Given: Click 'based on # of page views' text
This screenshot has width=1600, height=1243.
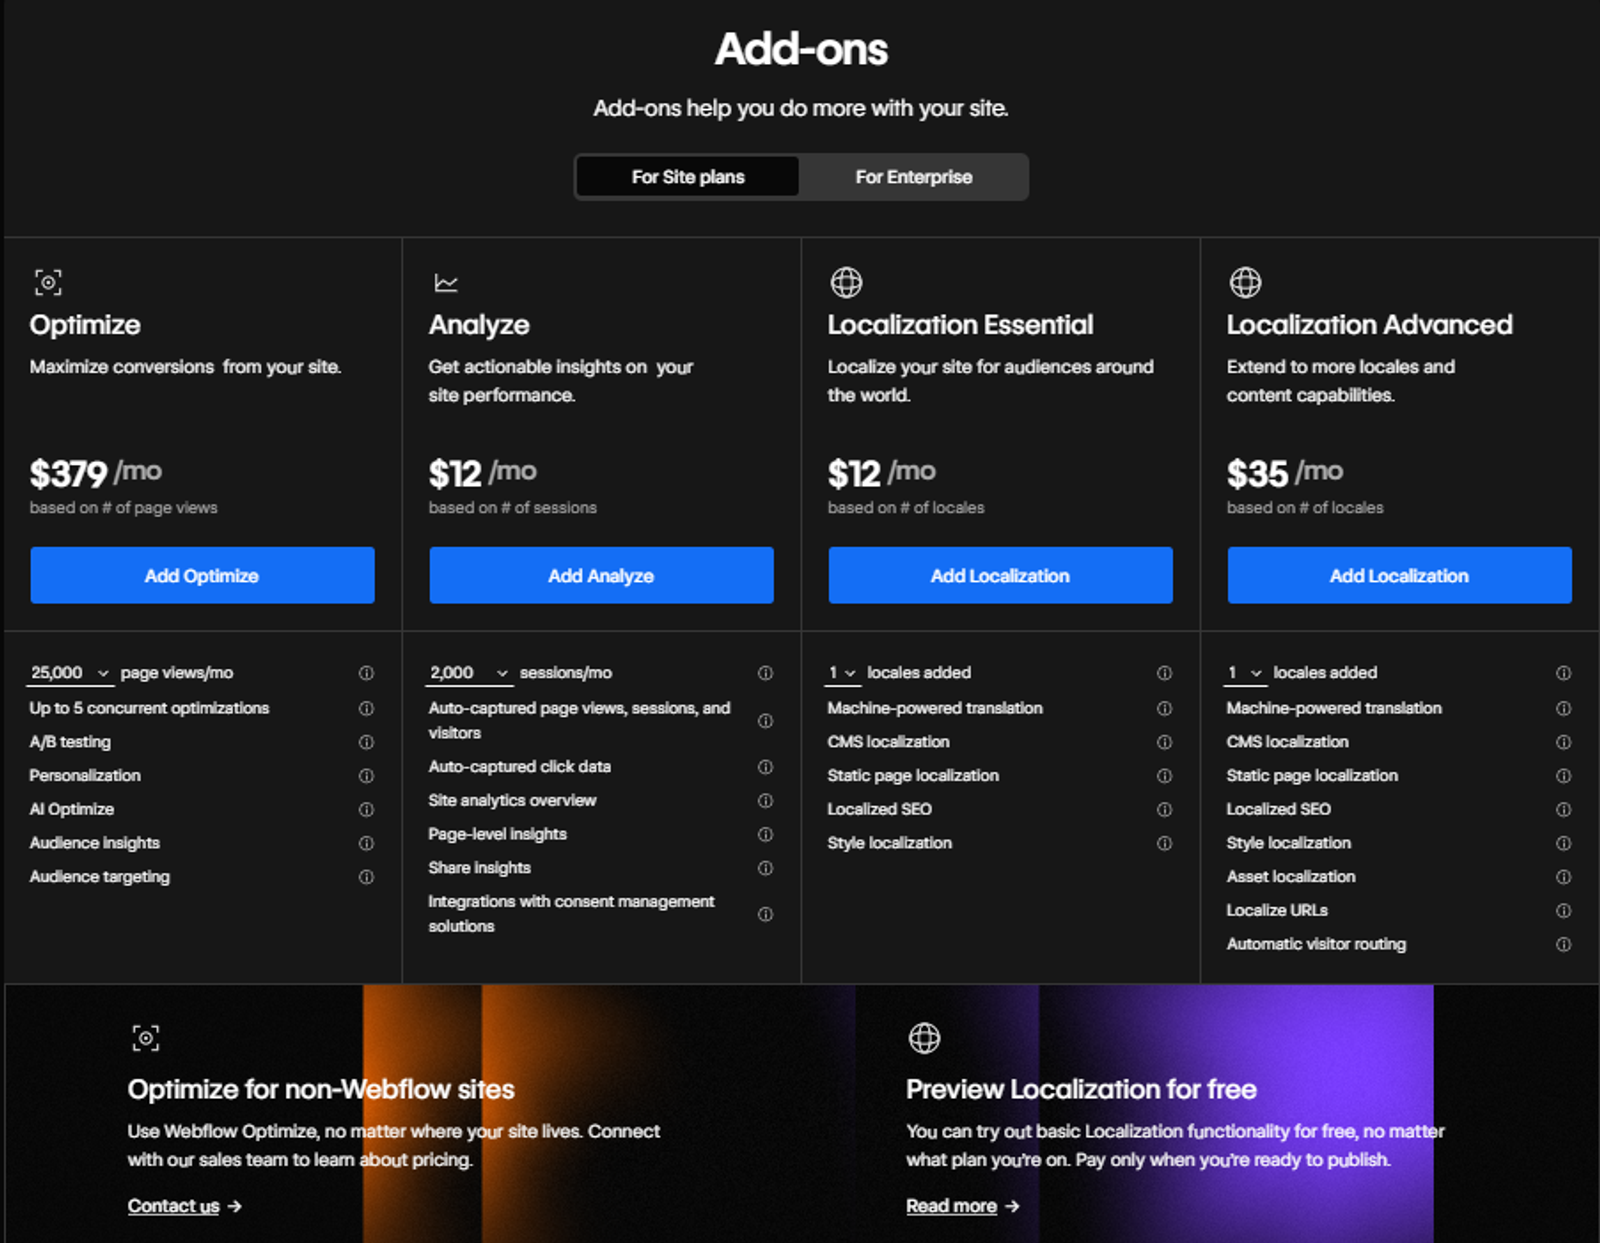Looking at the screenshot, I should pos(123,508).
